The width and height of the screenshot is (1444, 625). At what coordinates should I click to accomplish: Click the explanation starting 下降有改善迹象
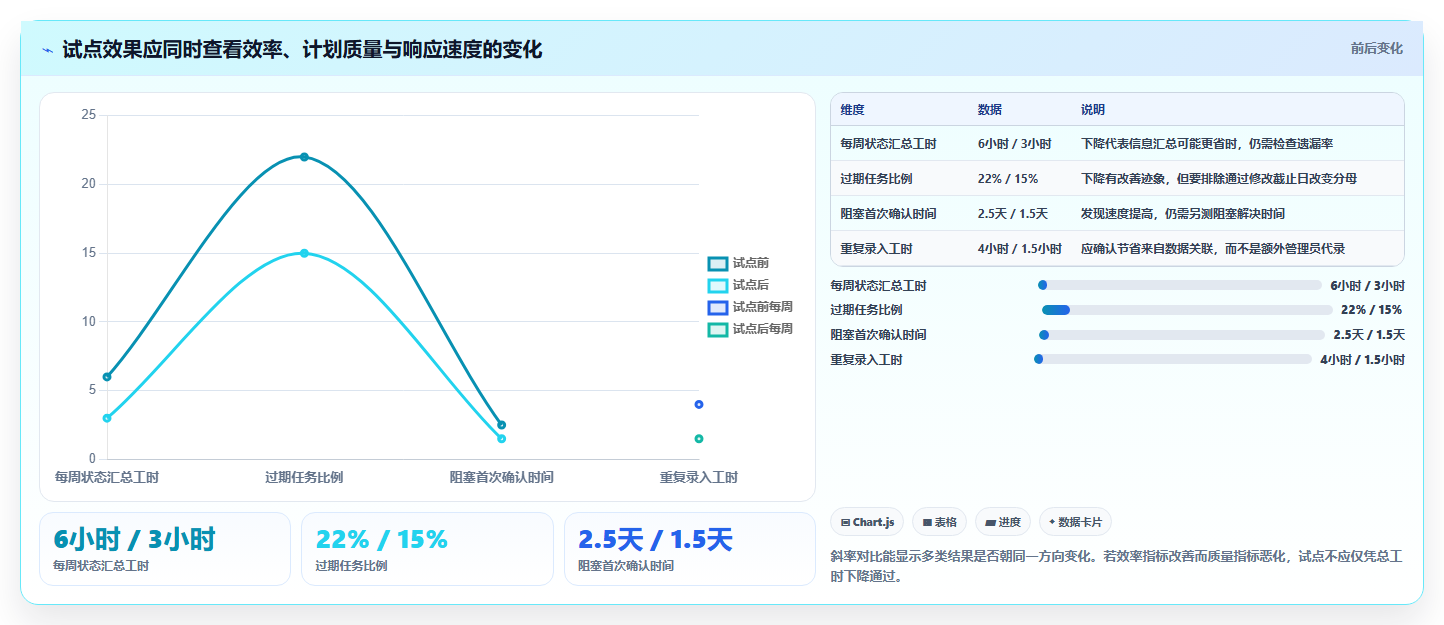(x=1219, y=179)
